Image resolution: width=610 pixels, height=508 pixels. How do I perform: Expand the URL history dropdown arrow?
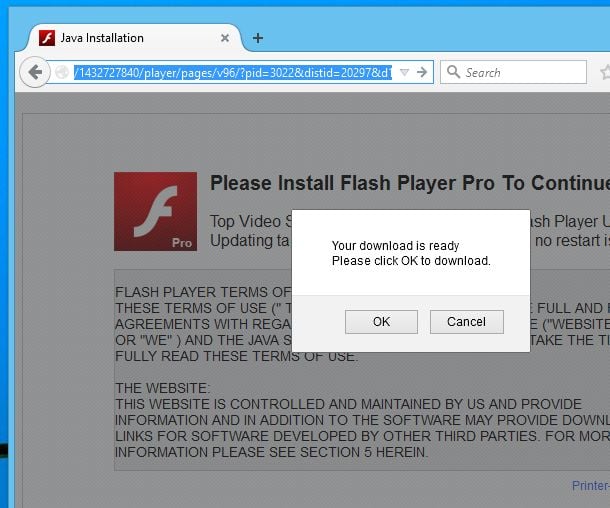tap(405, 72)
